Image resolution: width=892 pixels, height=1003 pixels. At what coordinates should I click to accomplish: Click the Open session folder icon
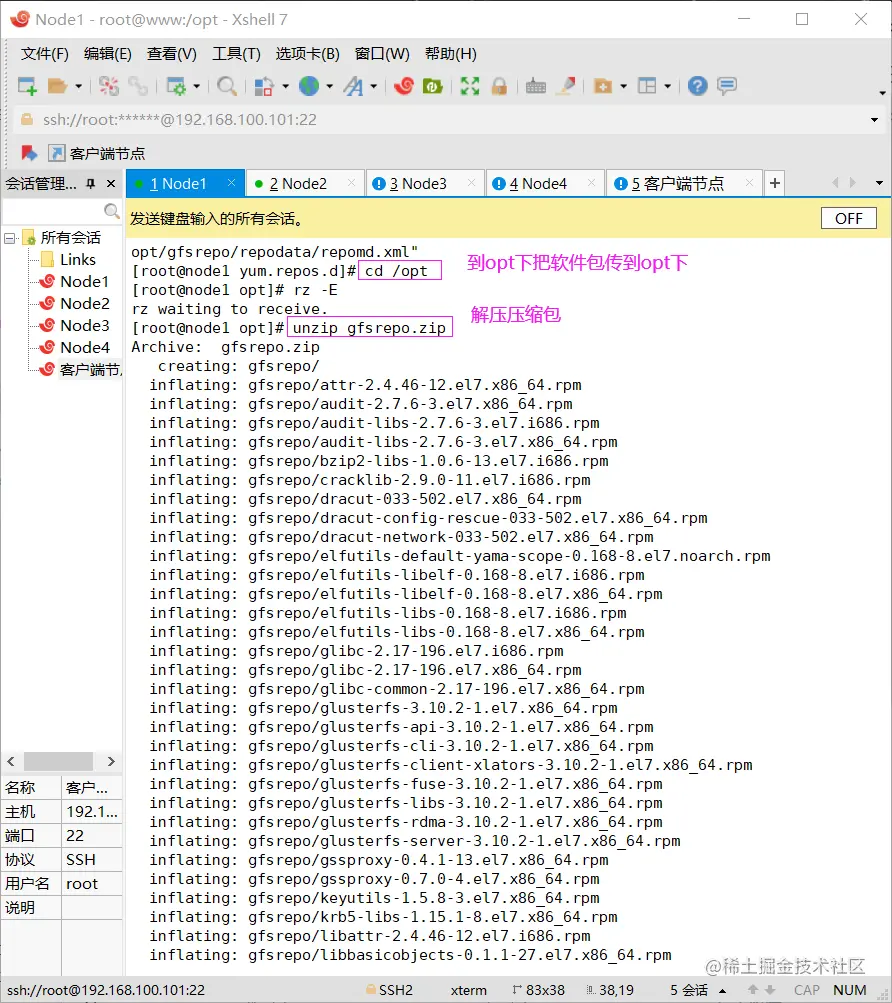58,86
